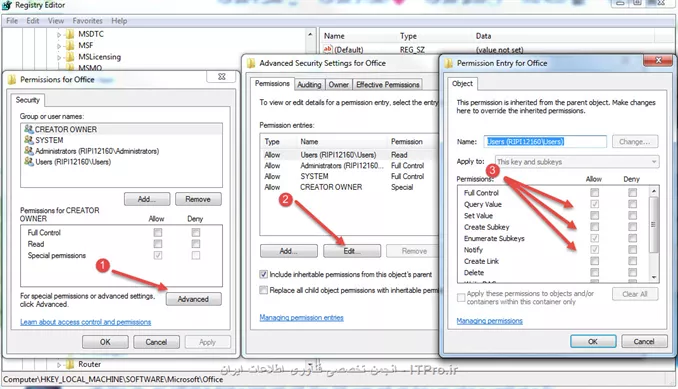This screenshot has width=678, height=389.
Task: Click the Advanced button in Permissions dialog
Action: [193, 299]
